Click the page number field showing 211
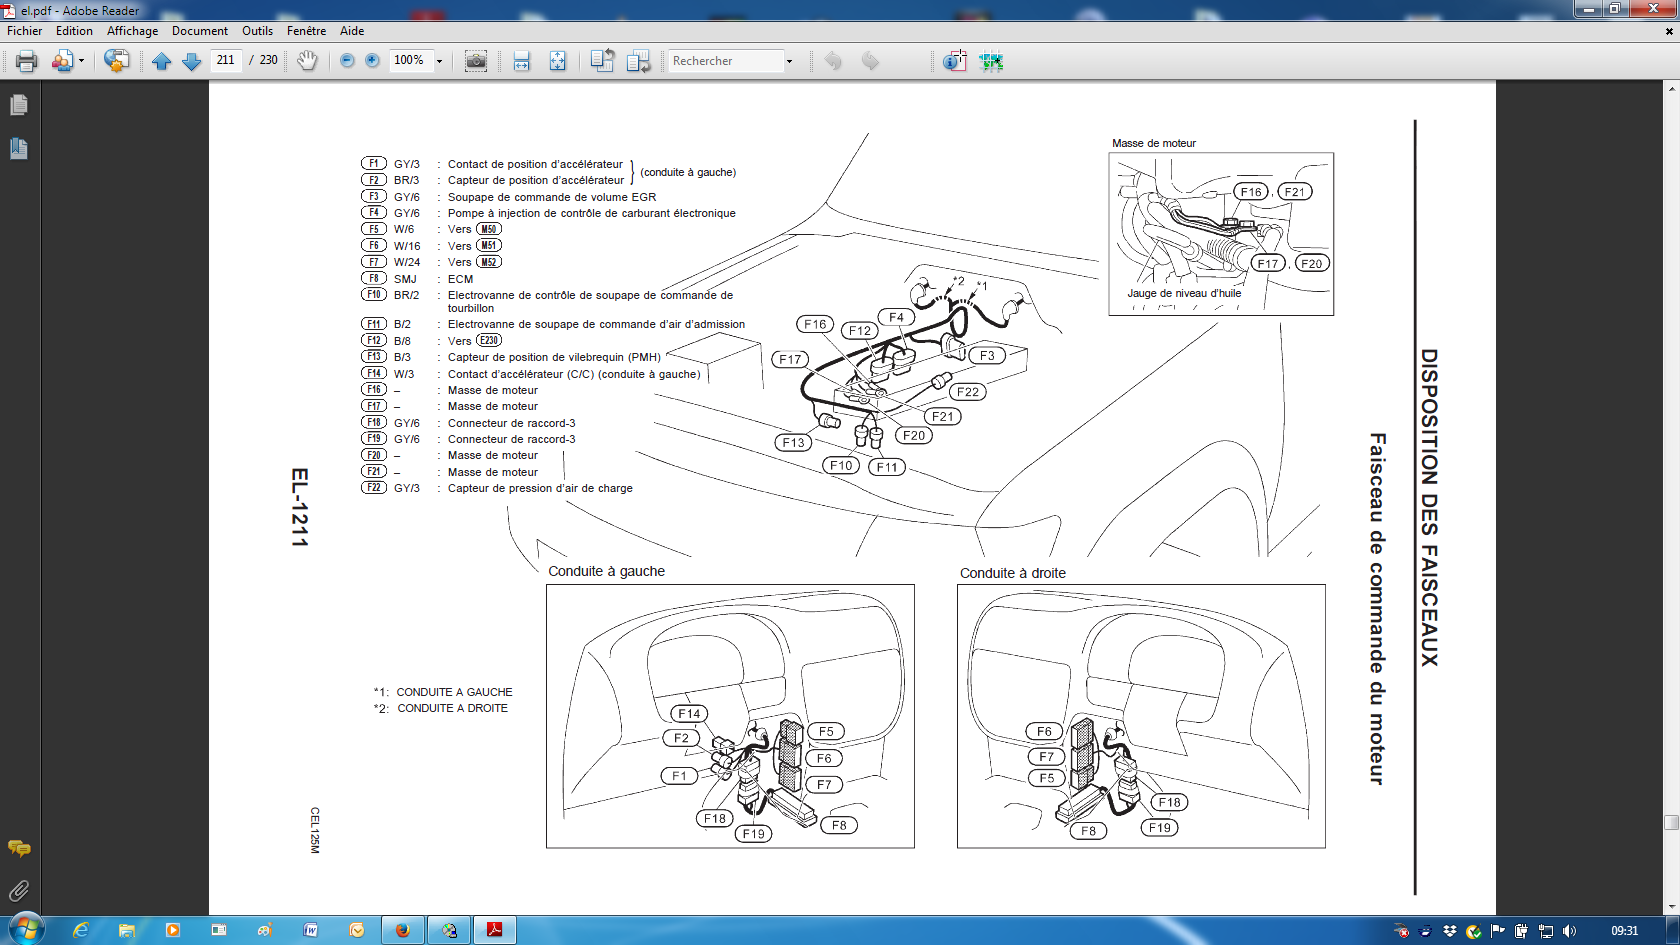 [x=226, y=60]
